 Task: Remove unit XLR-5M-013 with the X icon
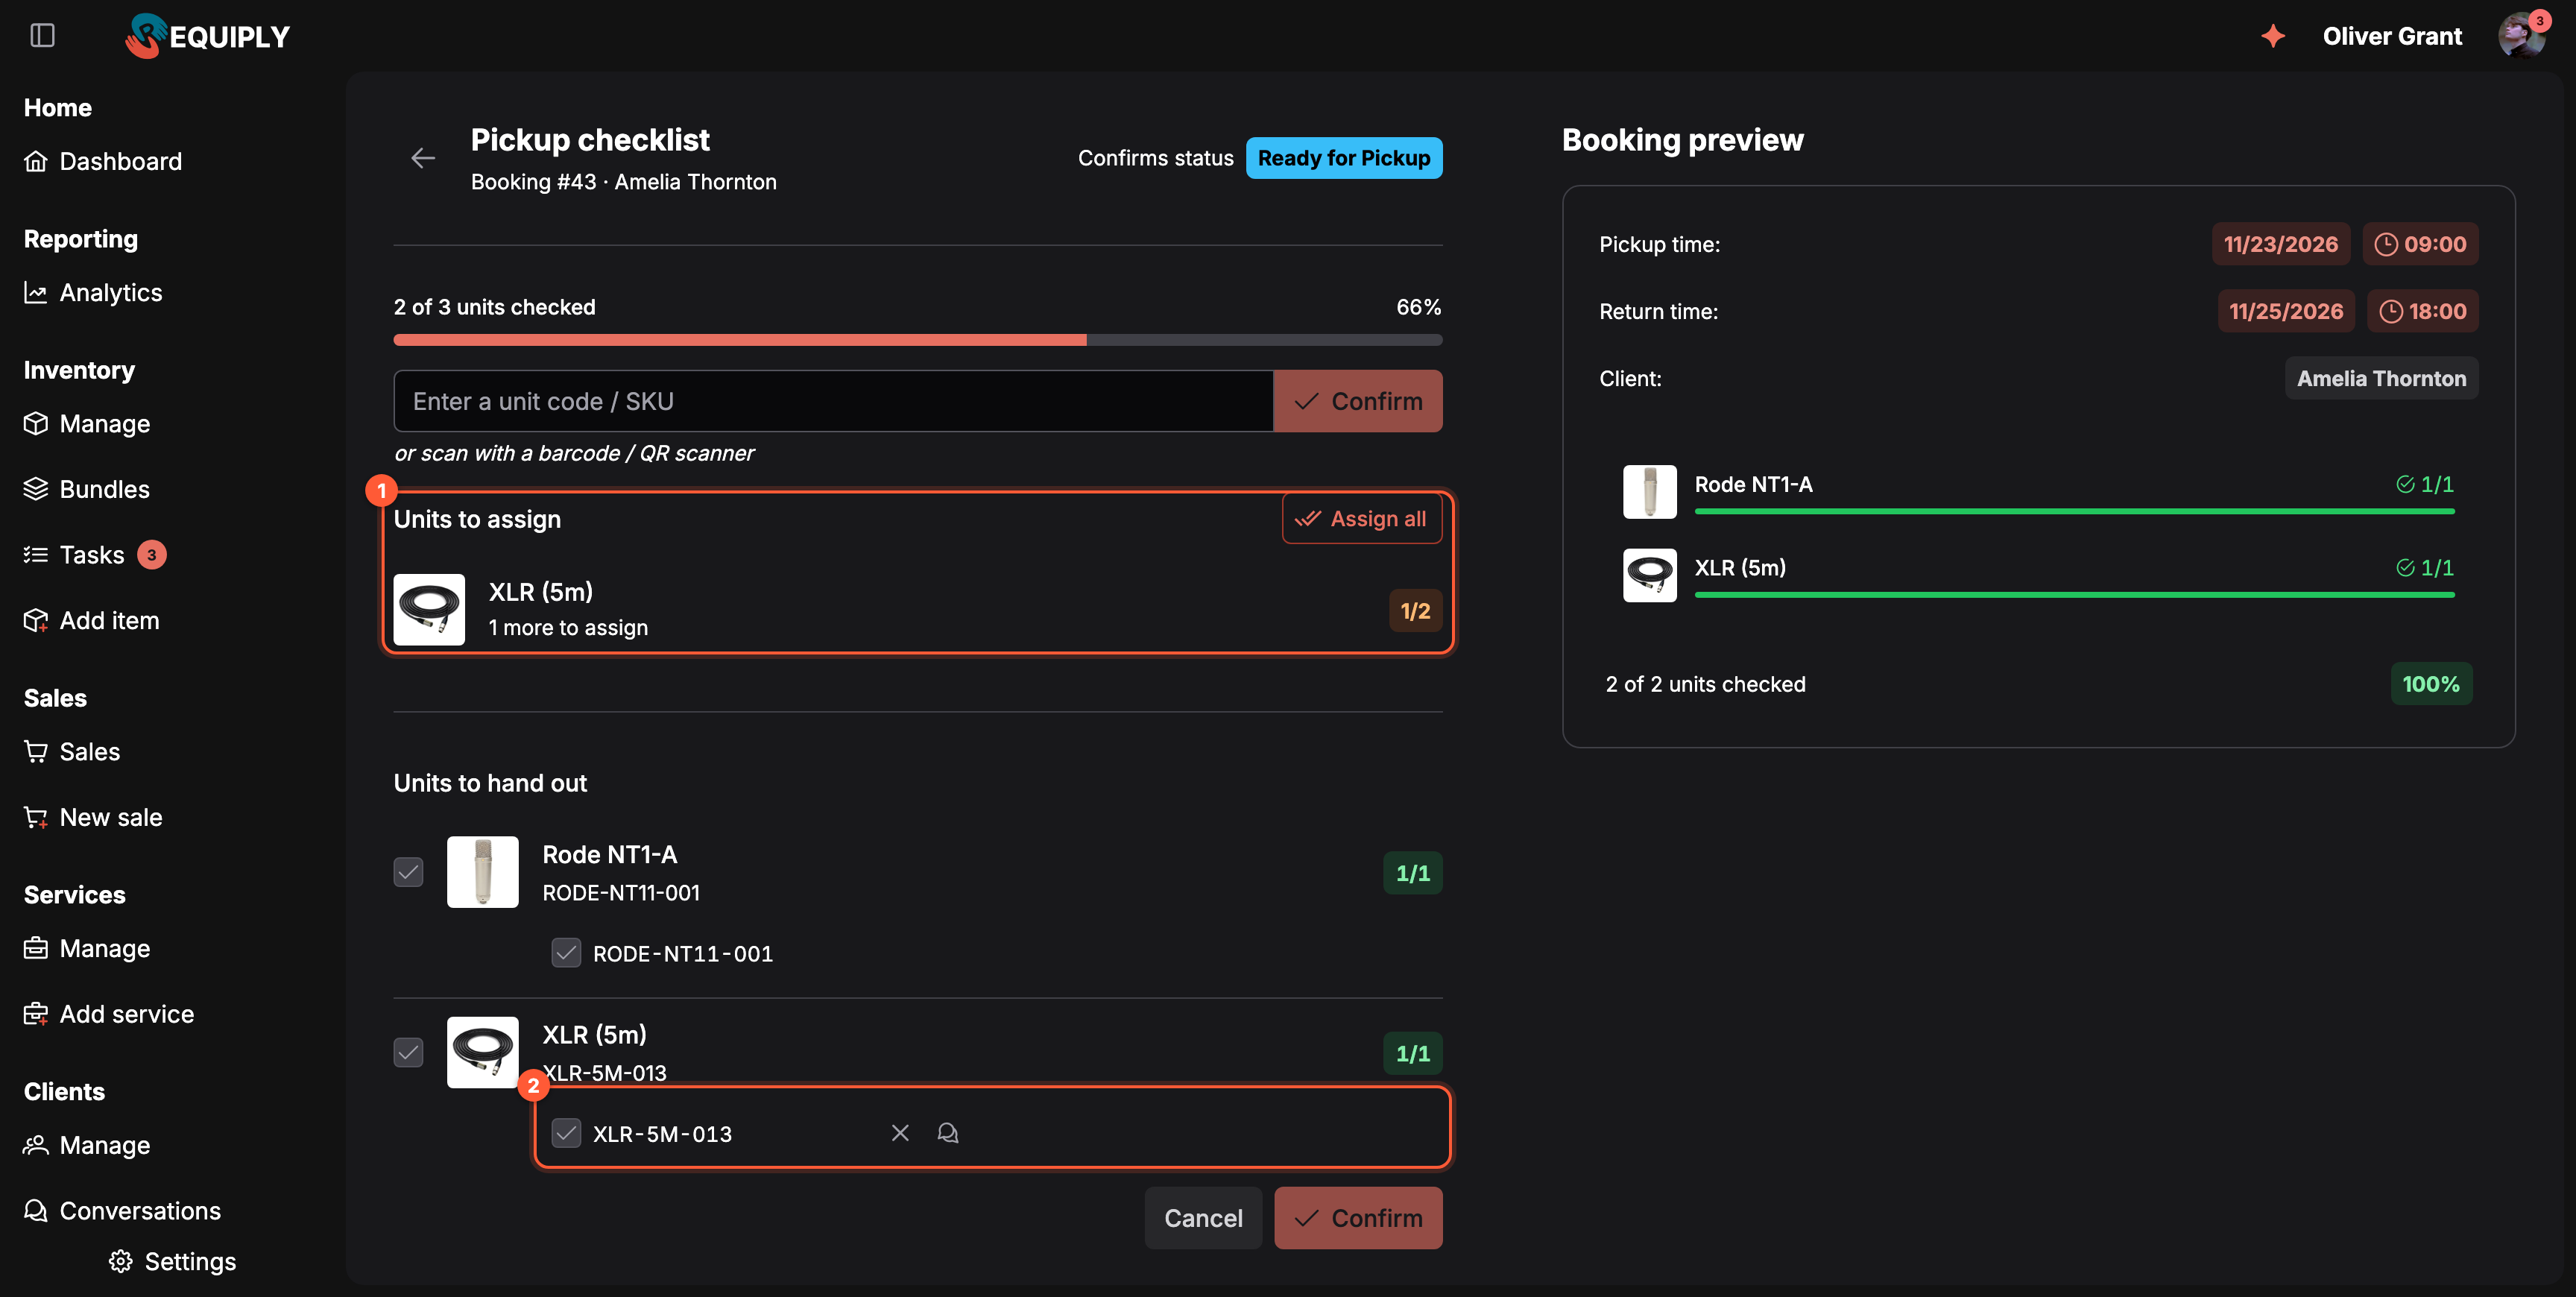click(x=900, y=1132)
